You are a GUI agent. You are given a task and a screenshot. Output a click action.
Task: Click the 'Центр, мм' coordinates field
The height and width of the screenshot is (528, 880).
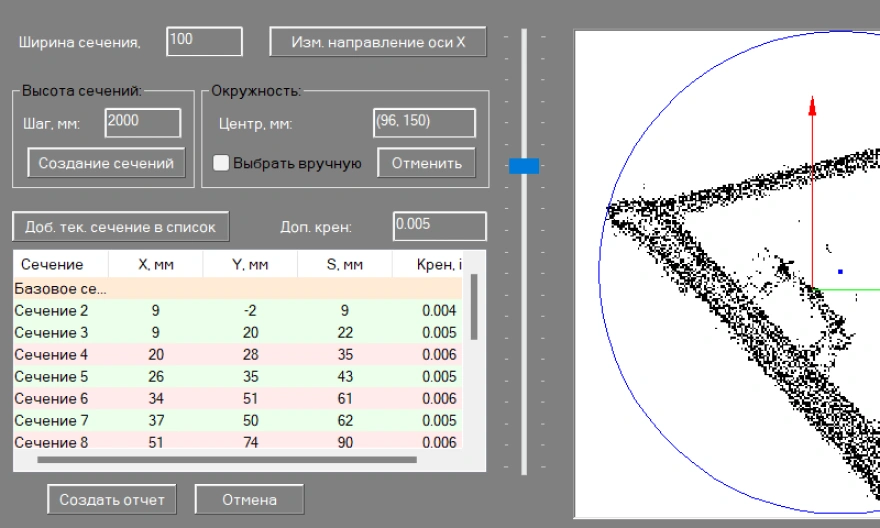coord(424,123)
